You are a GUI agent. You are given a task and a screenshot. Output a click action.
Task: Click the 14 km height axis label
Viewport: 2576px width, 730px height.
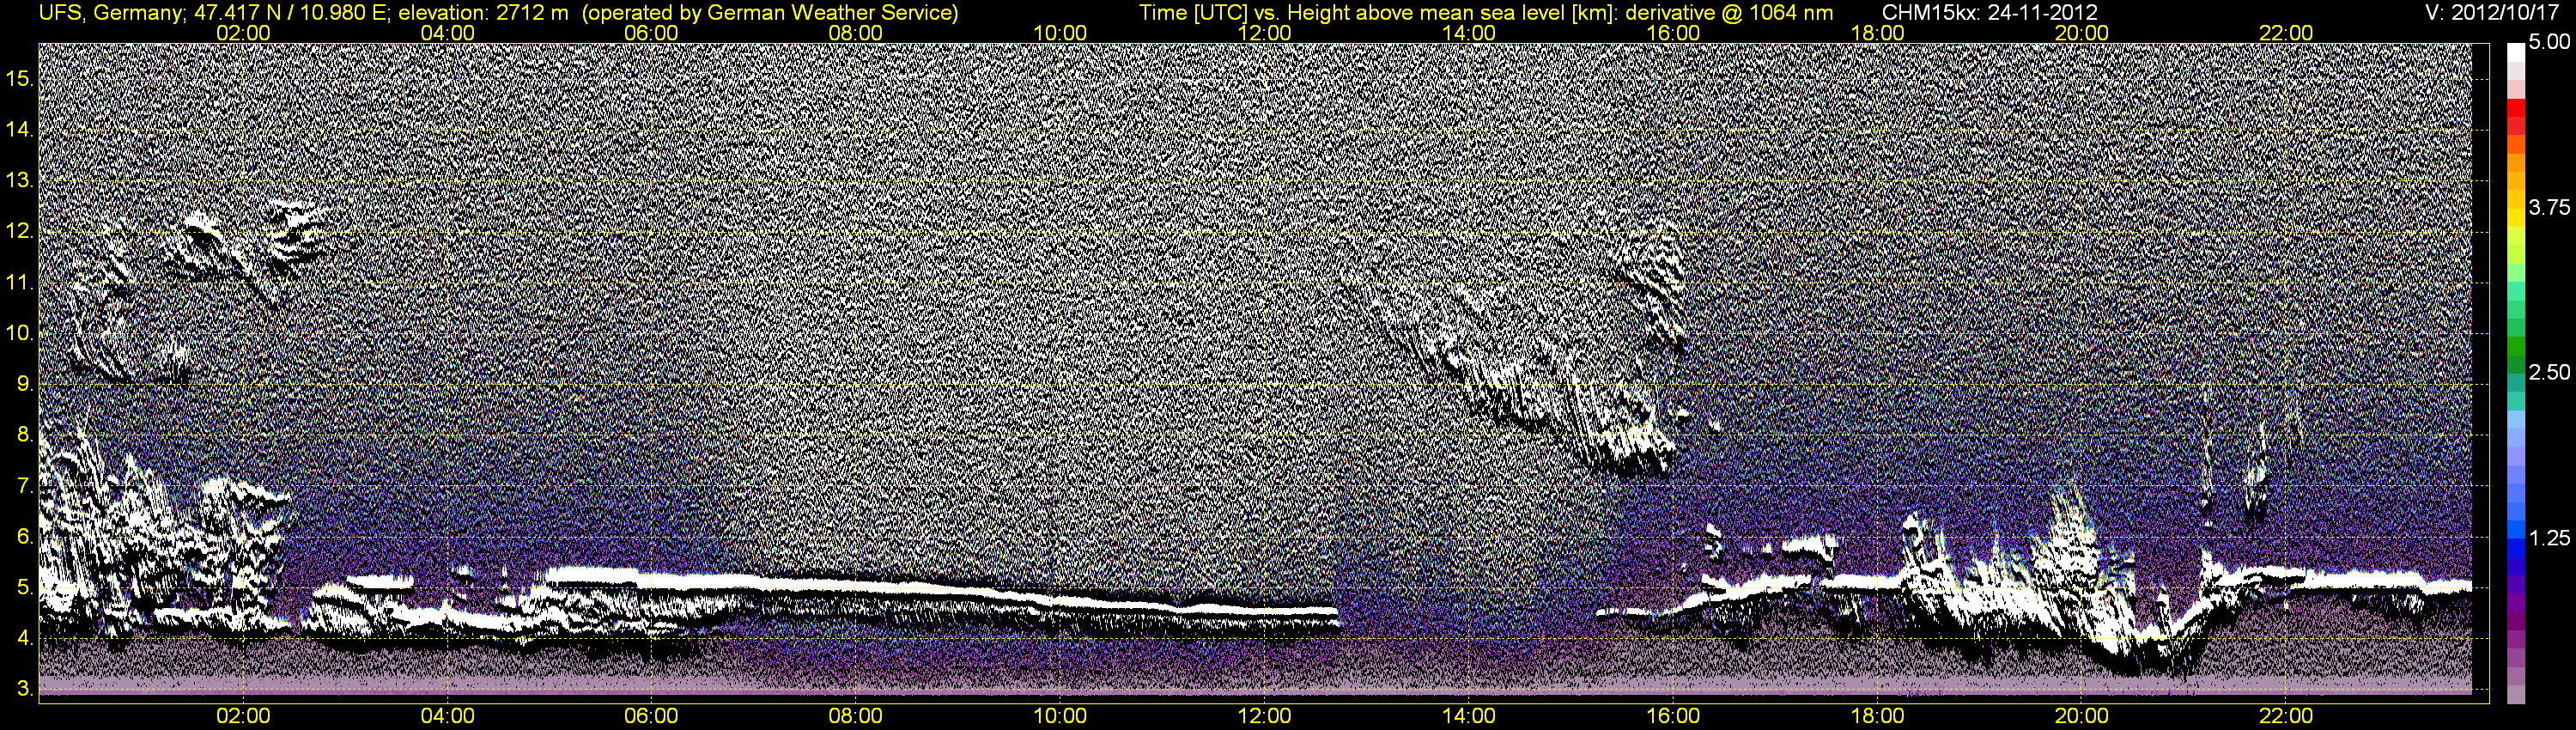[x=20, y=130]
